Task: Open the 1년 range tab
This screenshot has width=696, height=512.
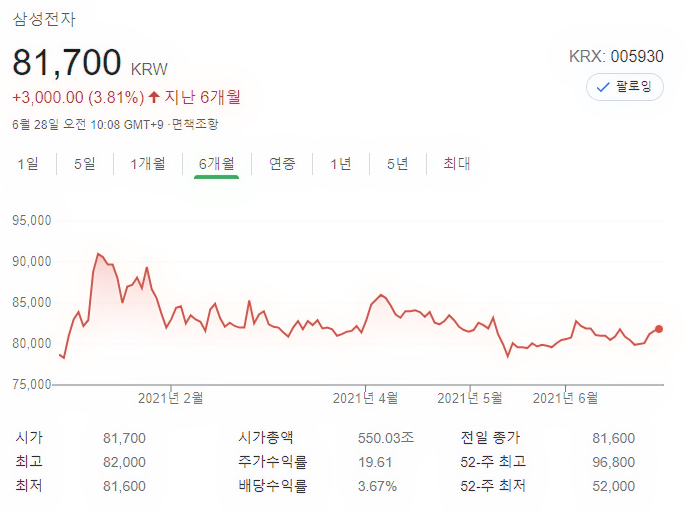Action: pos(341,164)
